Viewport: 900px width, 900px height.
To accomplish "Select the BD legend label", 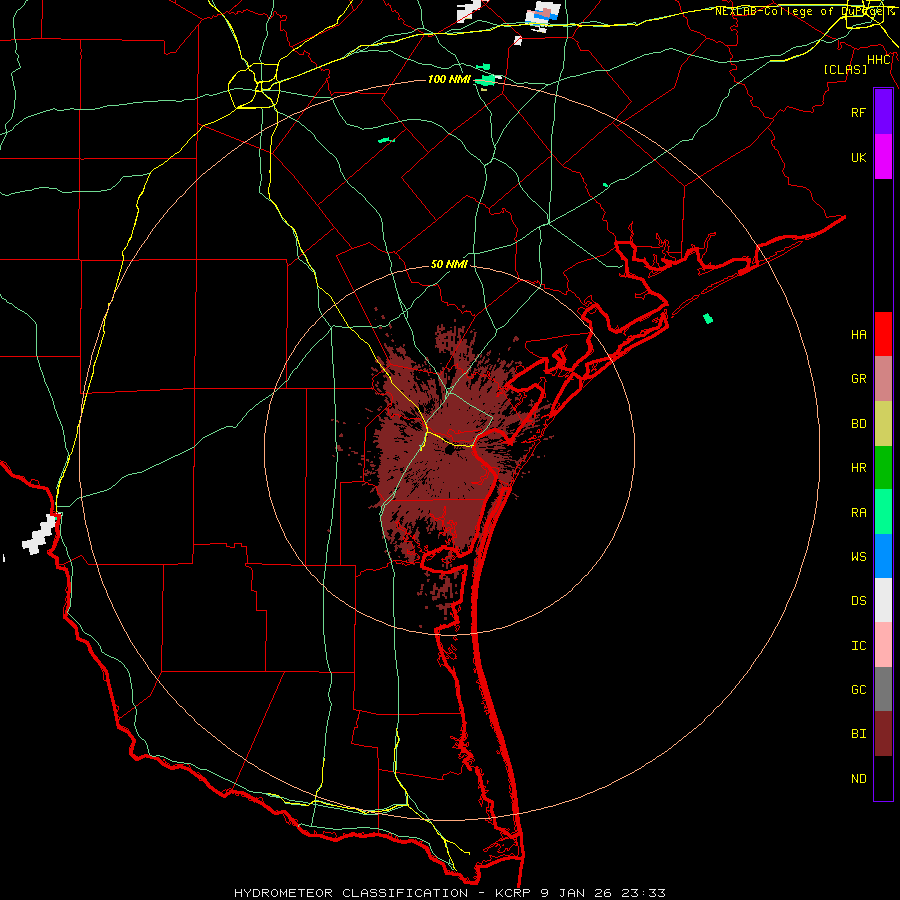I will (858, 424).
